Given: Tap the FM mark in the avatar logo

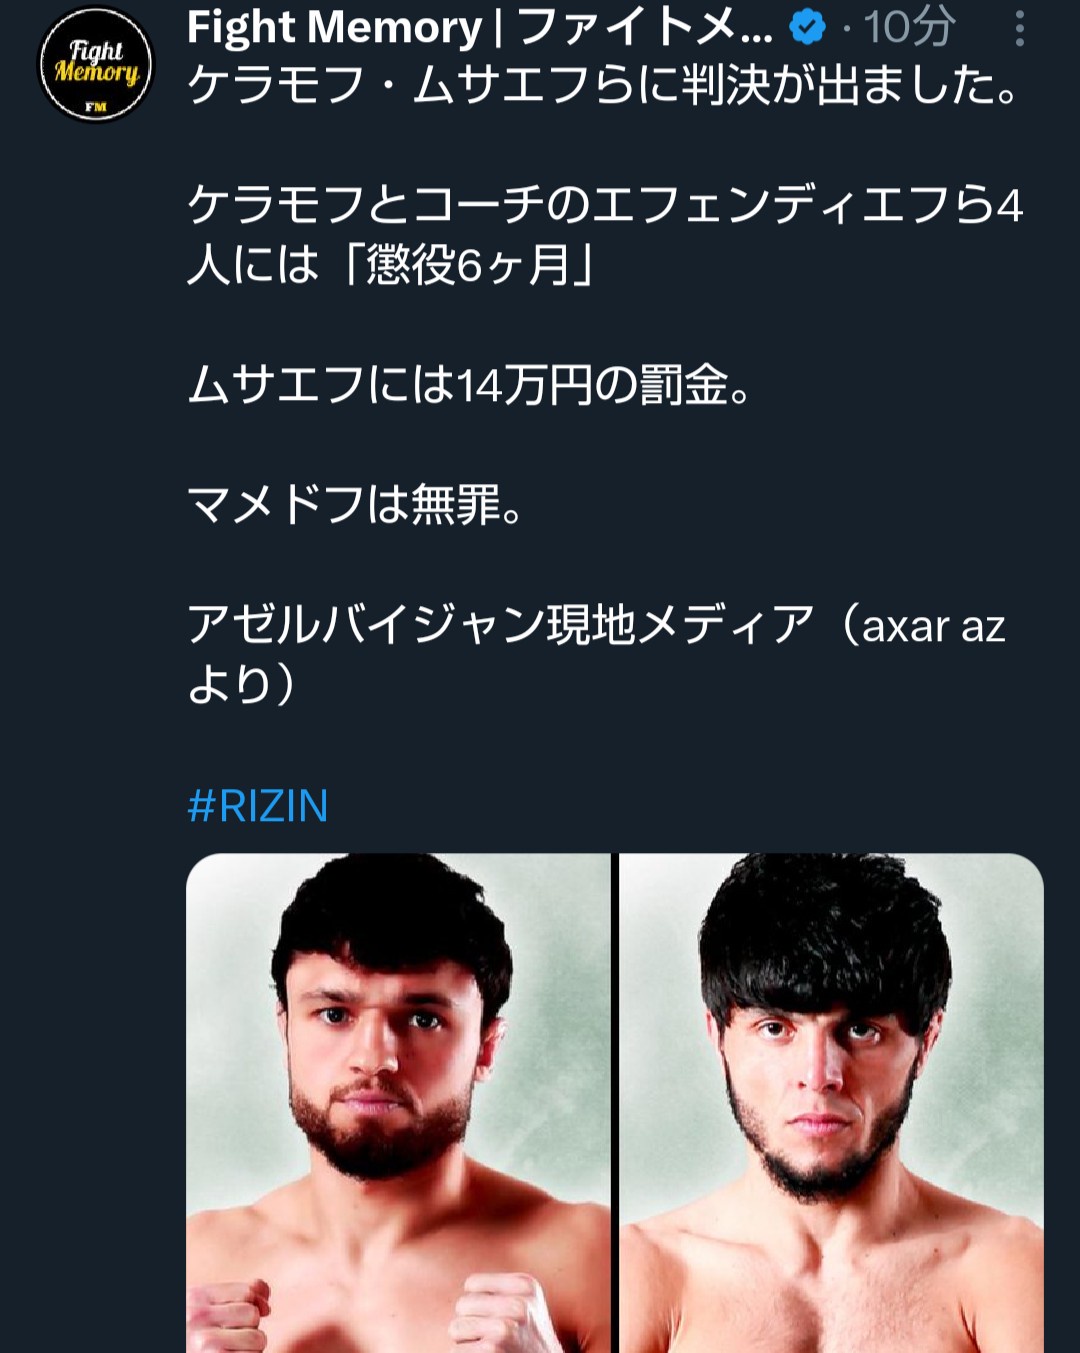Looking at the screenshot, I should (96, 106).
